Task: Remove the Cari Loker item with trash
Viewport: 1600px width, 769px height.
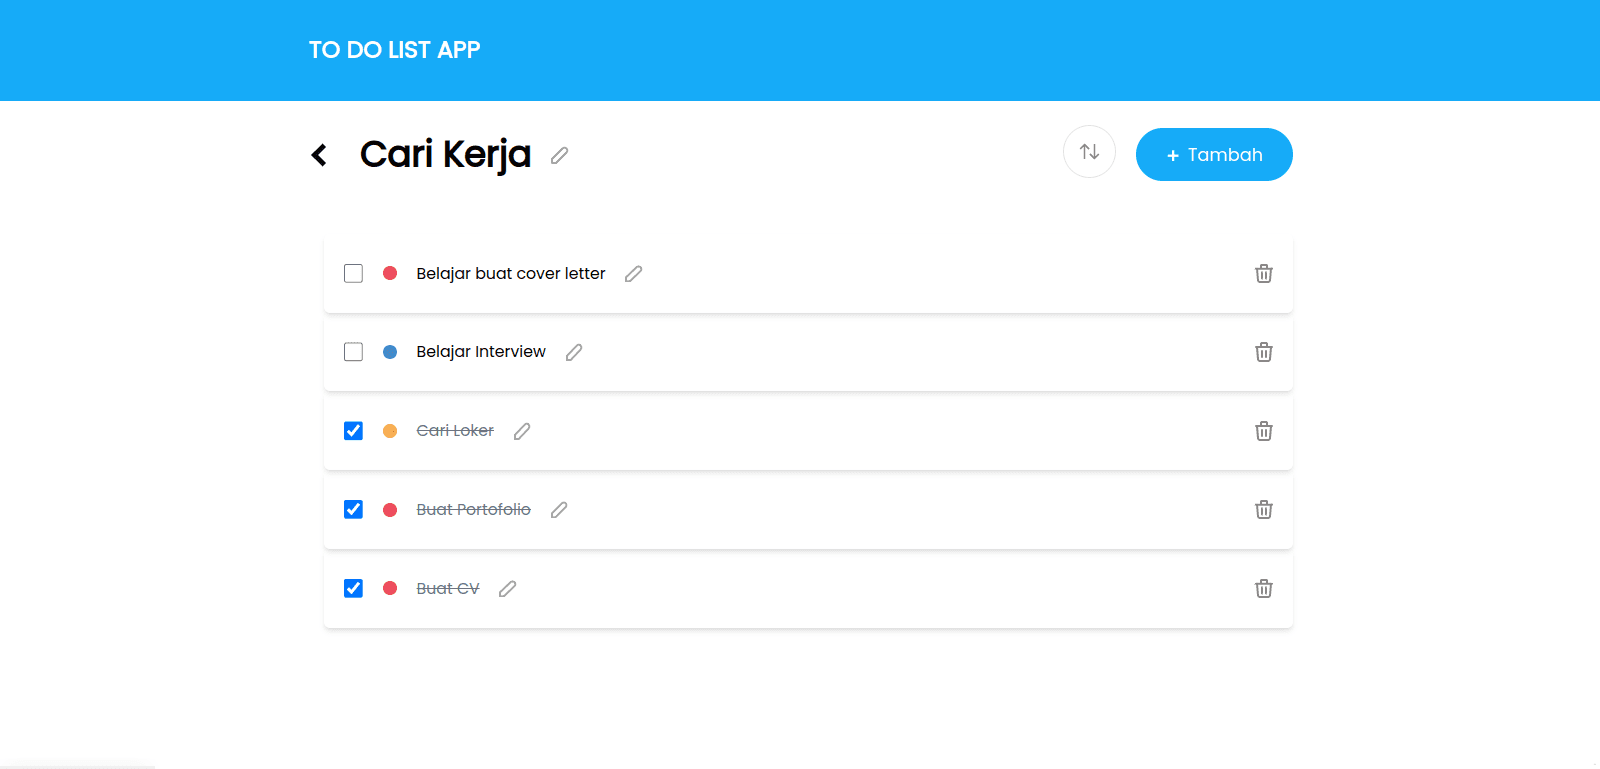Action: 1264,431
